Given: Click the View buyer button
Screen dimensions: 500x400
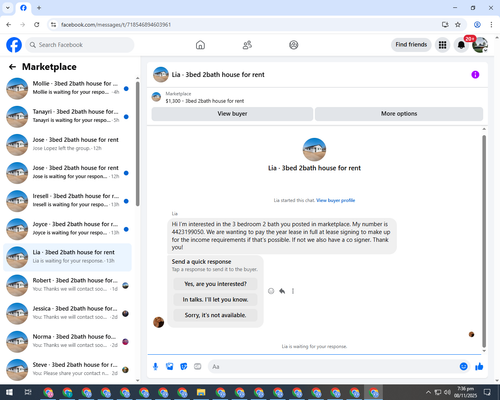Looking at the screenshot, I should click(232, 114).
